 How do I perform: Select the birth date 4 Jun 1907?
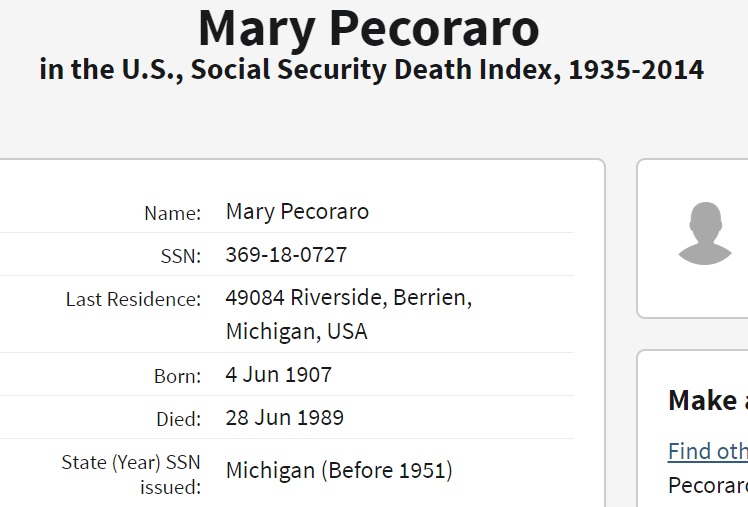tap(278, 375)
